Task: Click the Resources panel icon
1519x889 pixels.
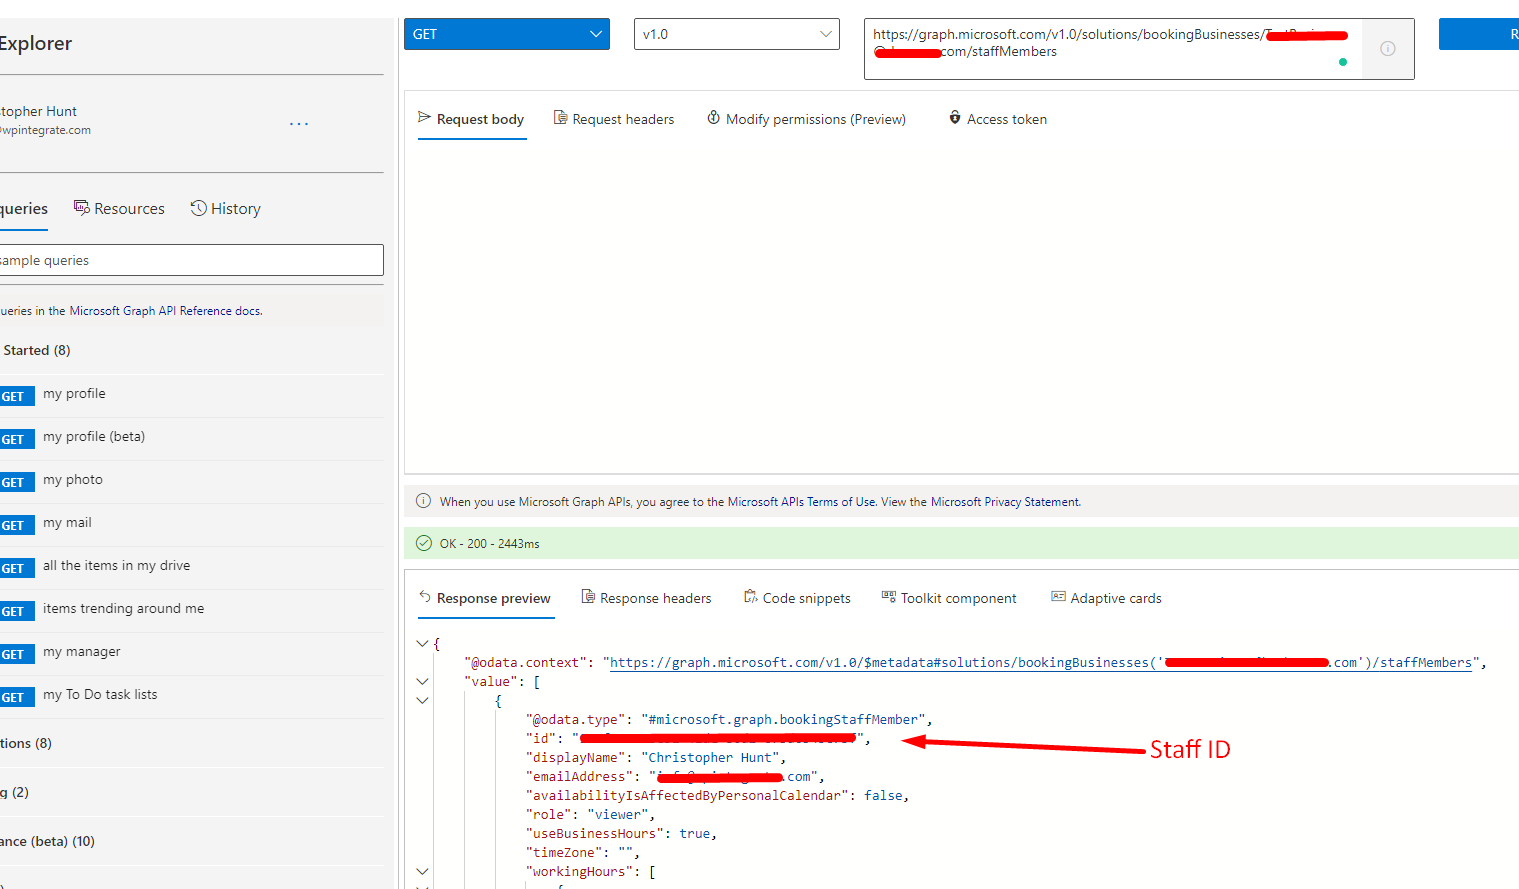Action: point(81,207)
